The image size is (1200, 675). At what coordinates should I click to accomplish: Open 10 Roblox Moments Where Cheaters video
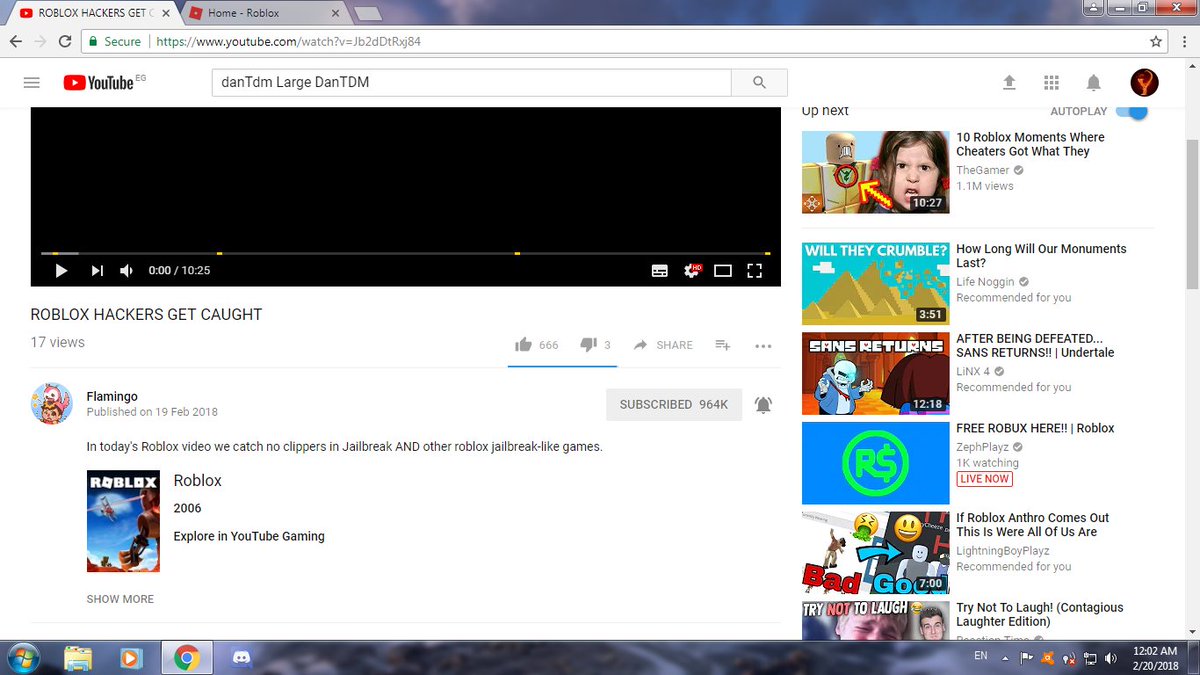pos(1030,144)
